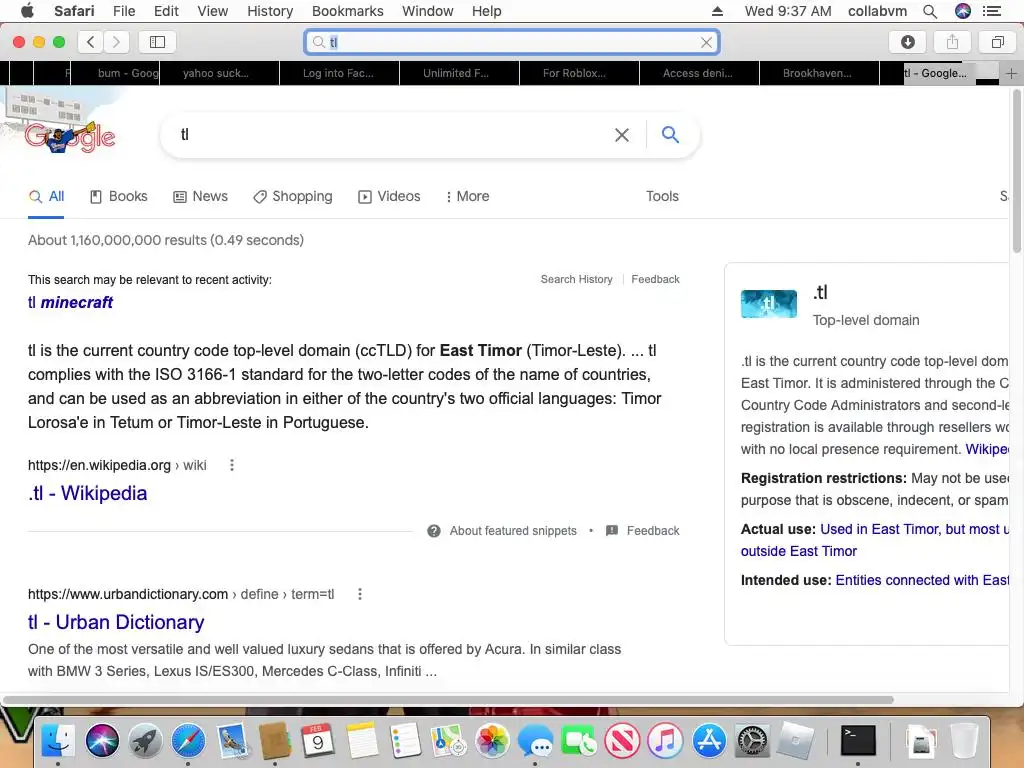Click the .tl knowledge panel thumbnail
This screenshot has width=1024, height=768.
pyautogui.click(x=769, y=304)
